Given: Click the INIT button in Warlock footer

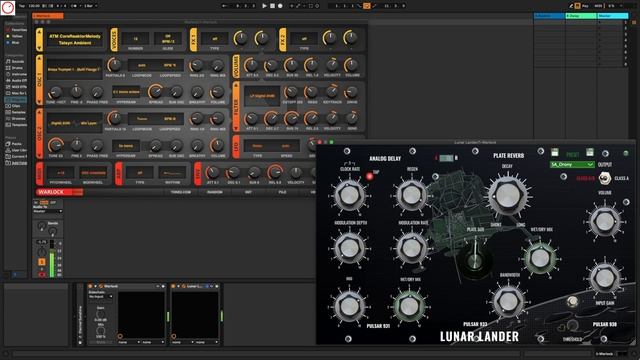Looking at the screenshot, I should click(248, 192).
